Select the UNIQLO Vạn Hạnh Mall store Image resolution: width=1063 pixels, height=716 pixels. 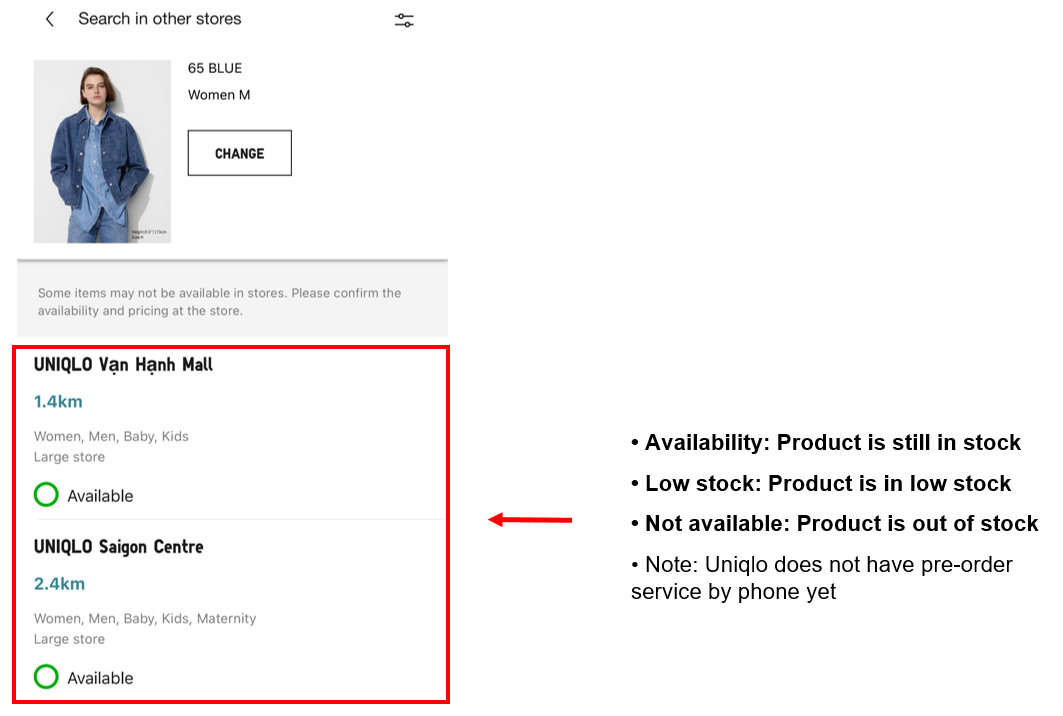pos(123,365)
